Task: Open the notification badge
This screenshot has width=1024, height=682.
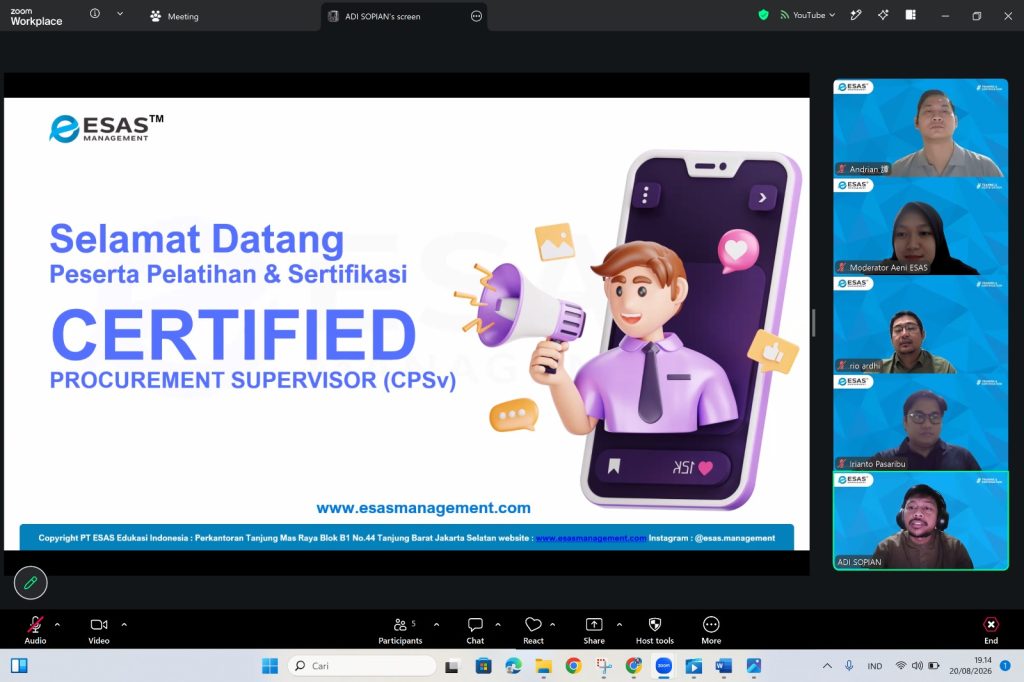Action: [1005, 665]
